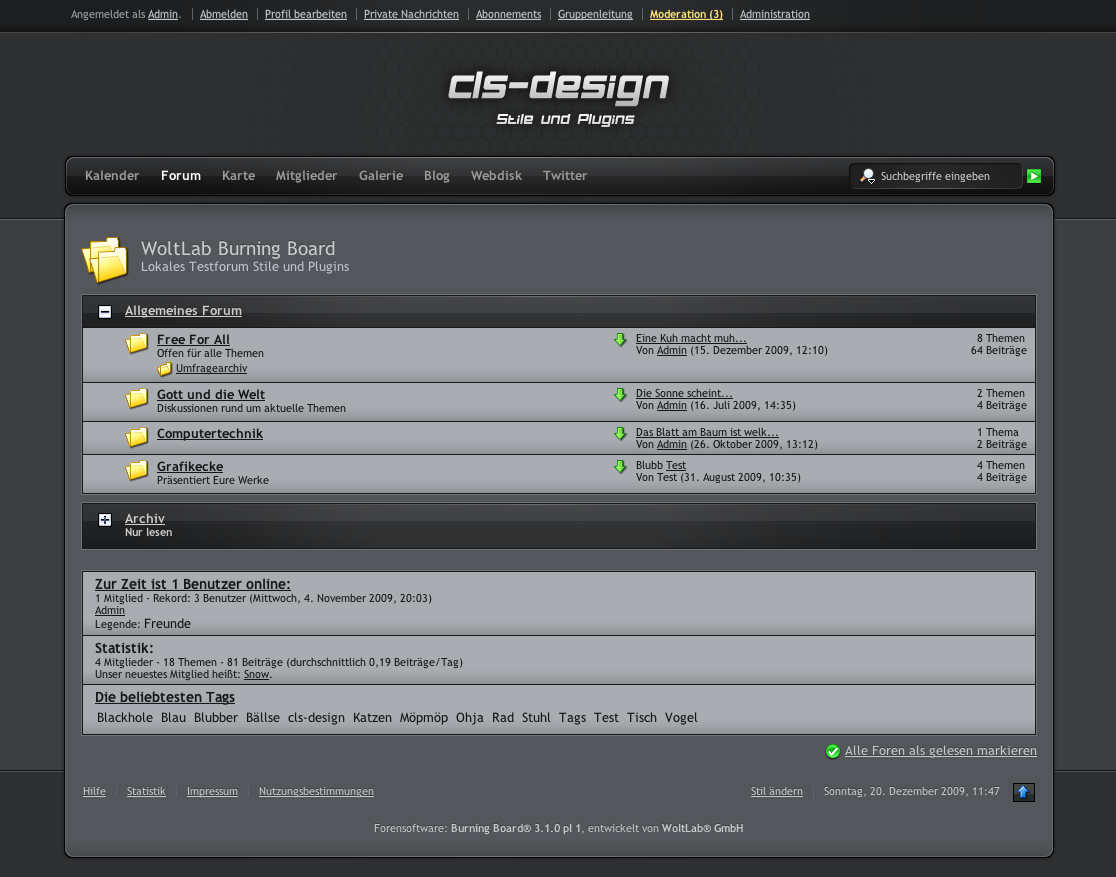
Task: Focus the Suchbegriffe eingeben search field
Action: [x=945, y=176]
